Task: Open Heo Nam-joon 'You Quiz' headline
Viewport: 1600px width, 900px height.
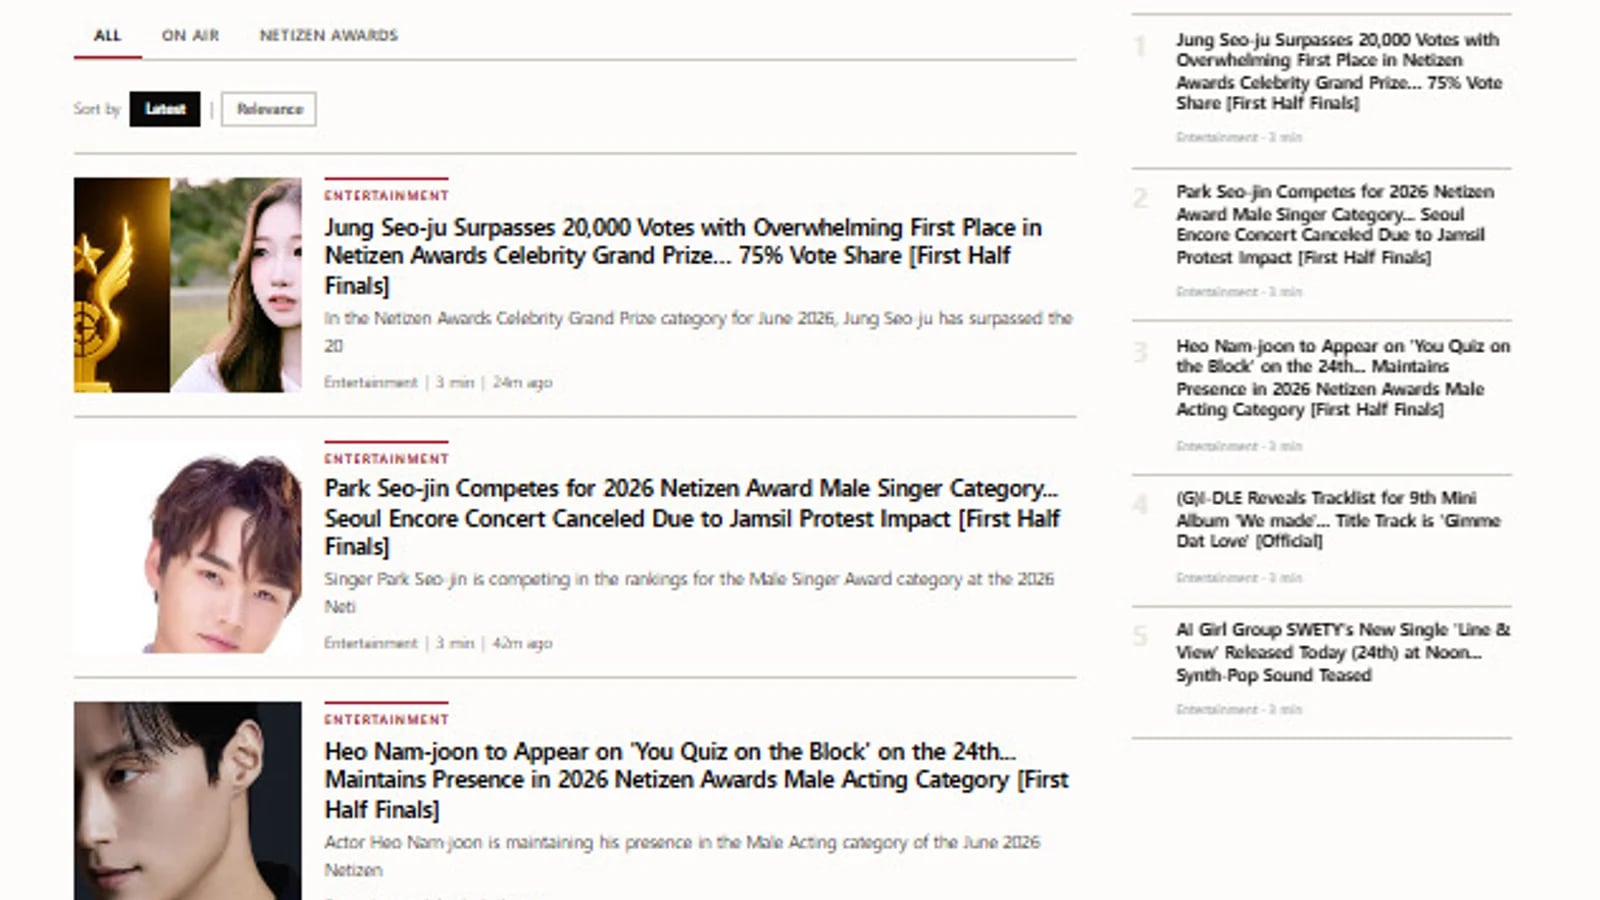Action: click(696, 780)
